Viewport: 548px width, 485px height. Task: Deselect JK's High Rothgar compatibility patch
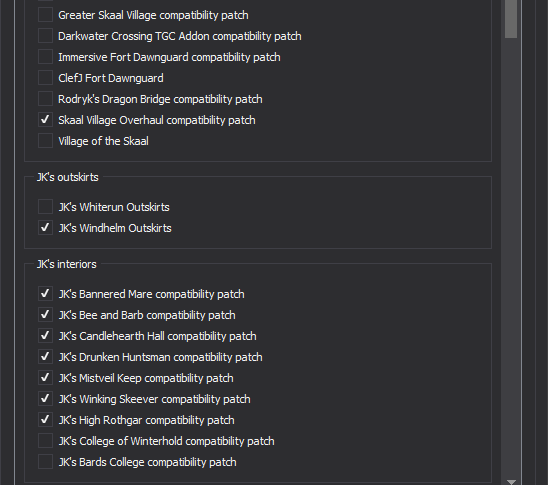point(45,420)
